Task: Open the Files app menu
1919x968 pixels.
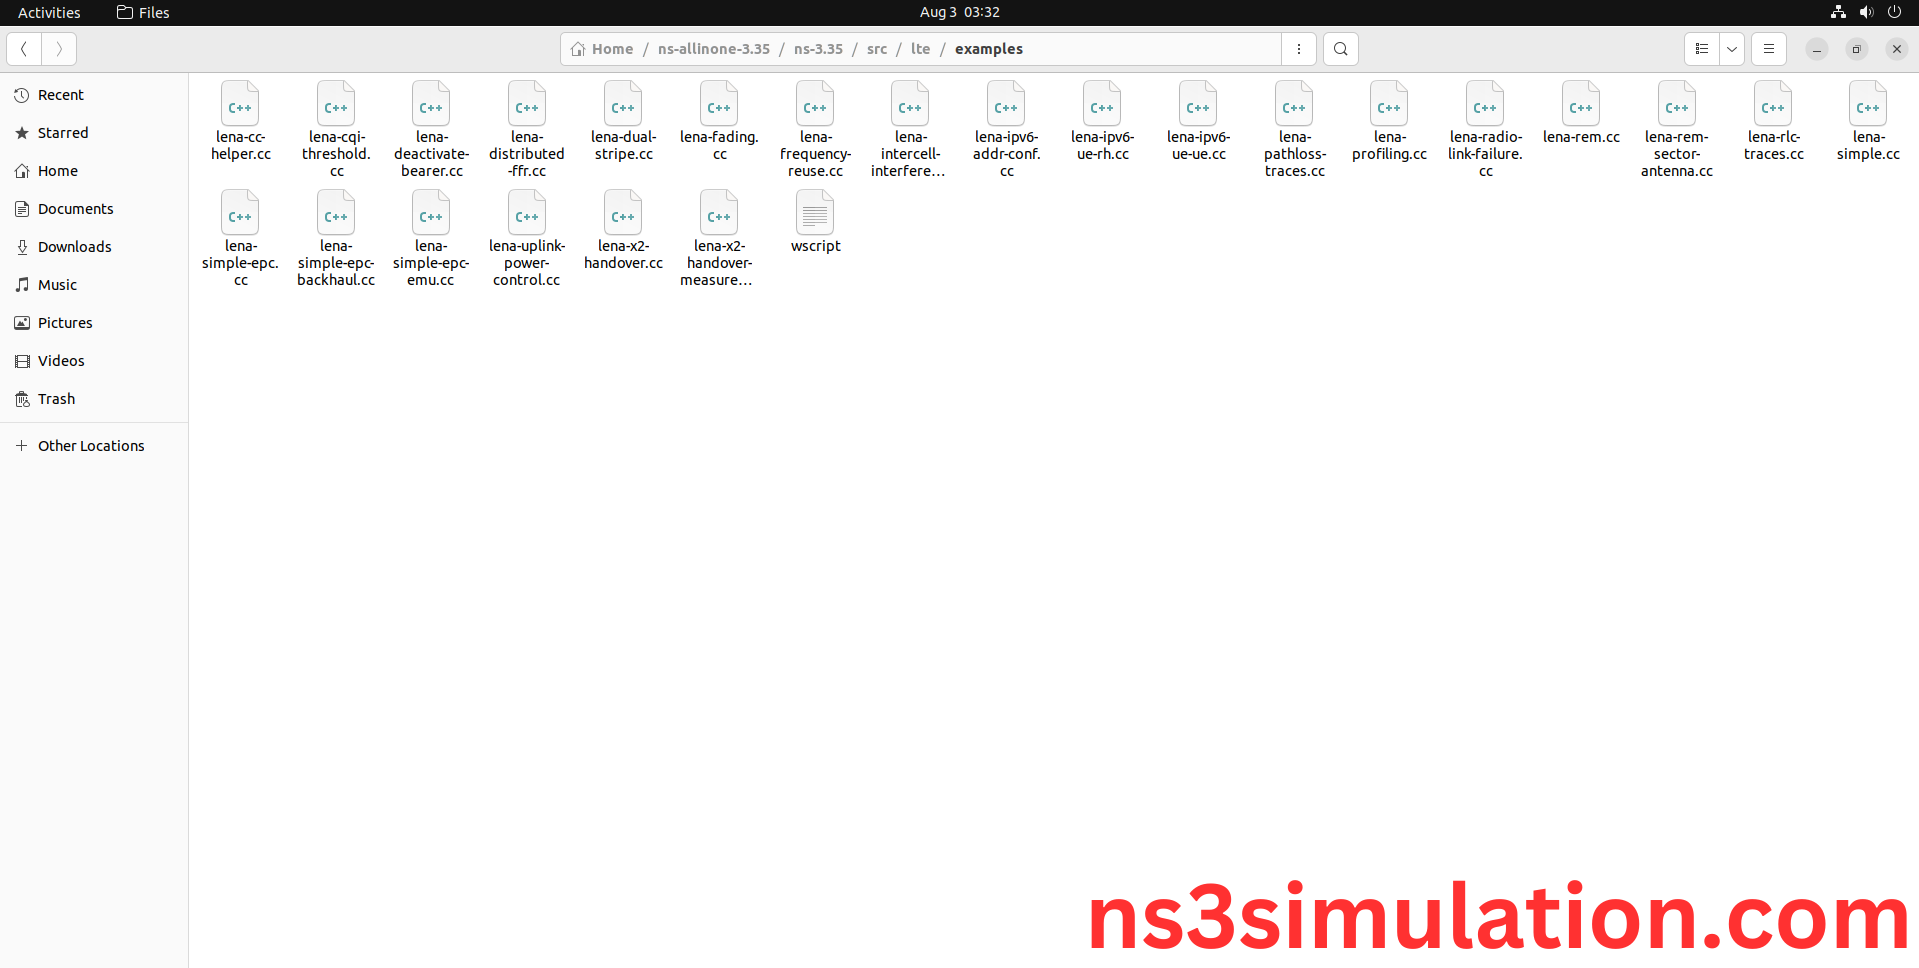Action: tap(143, 12)
